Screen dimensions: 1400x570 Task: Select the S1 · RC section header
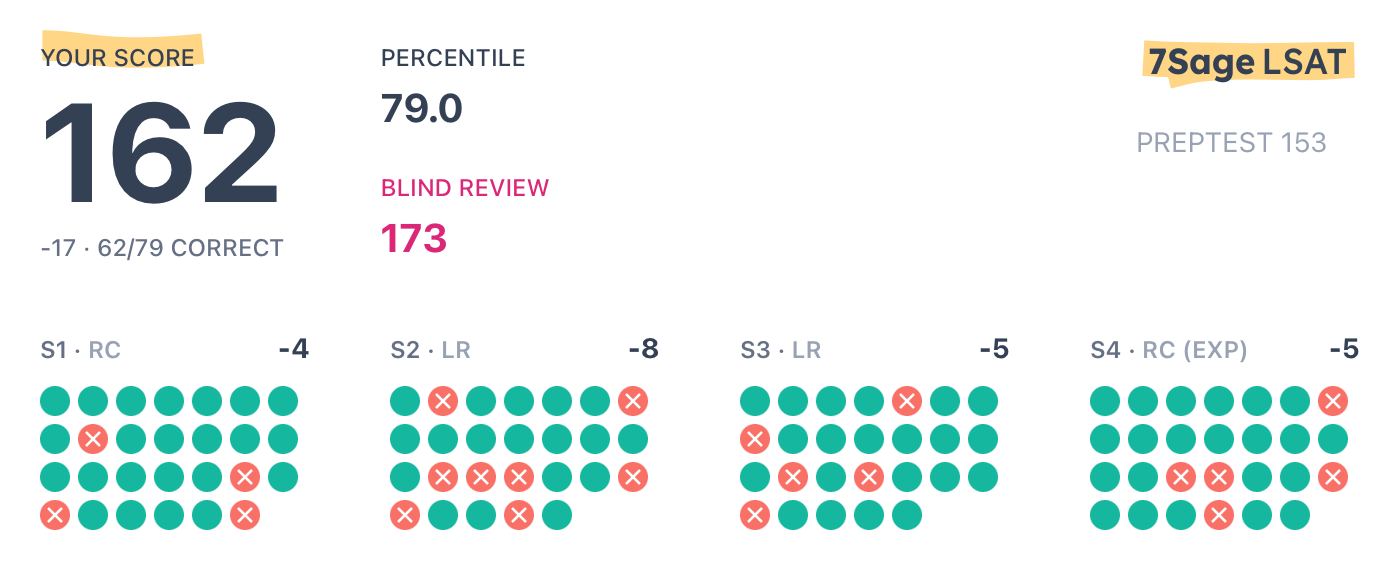80,350
